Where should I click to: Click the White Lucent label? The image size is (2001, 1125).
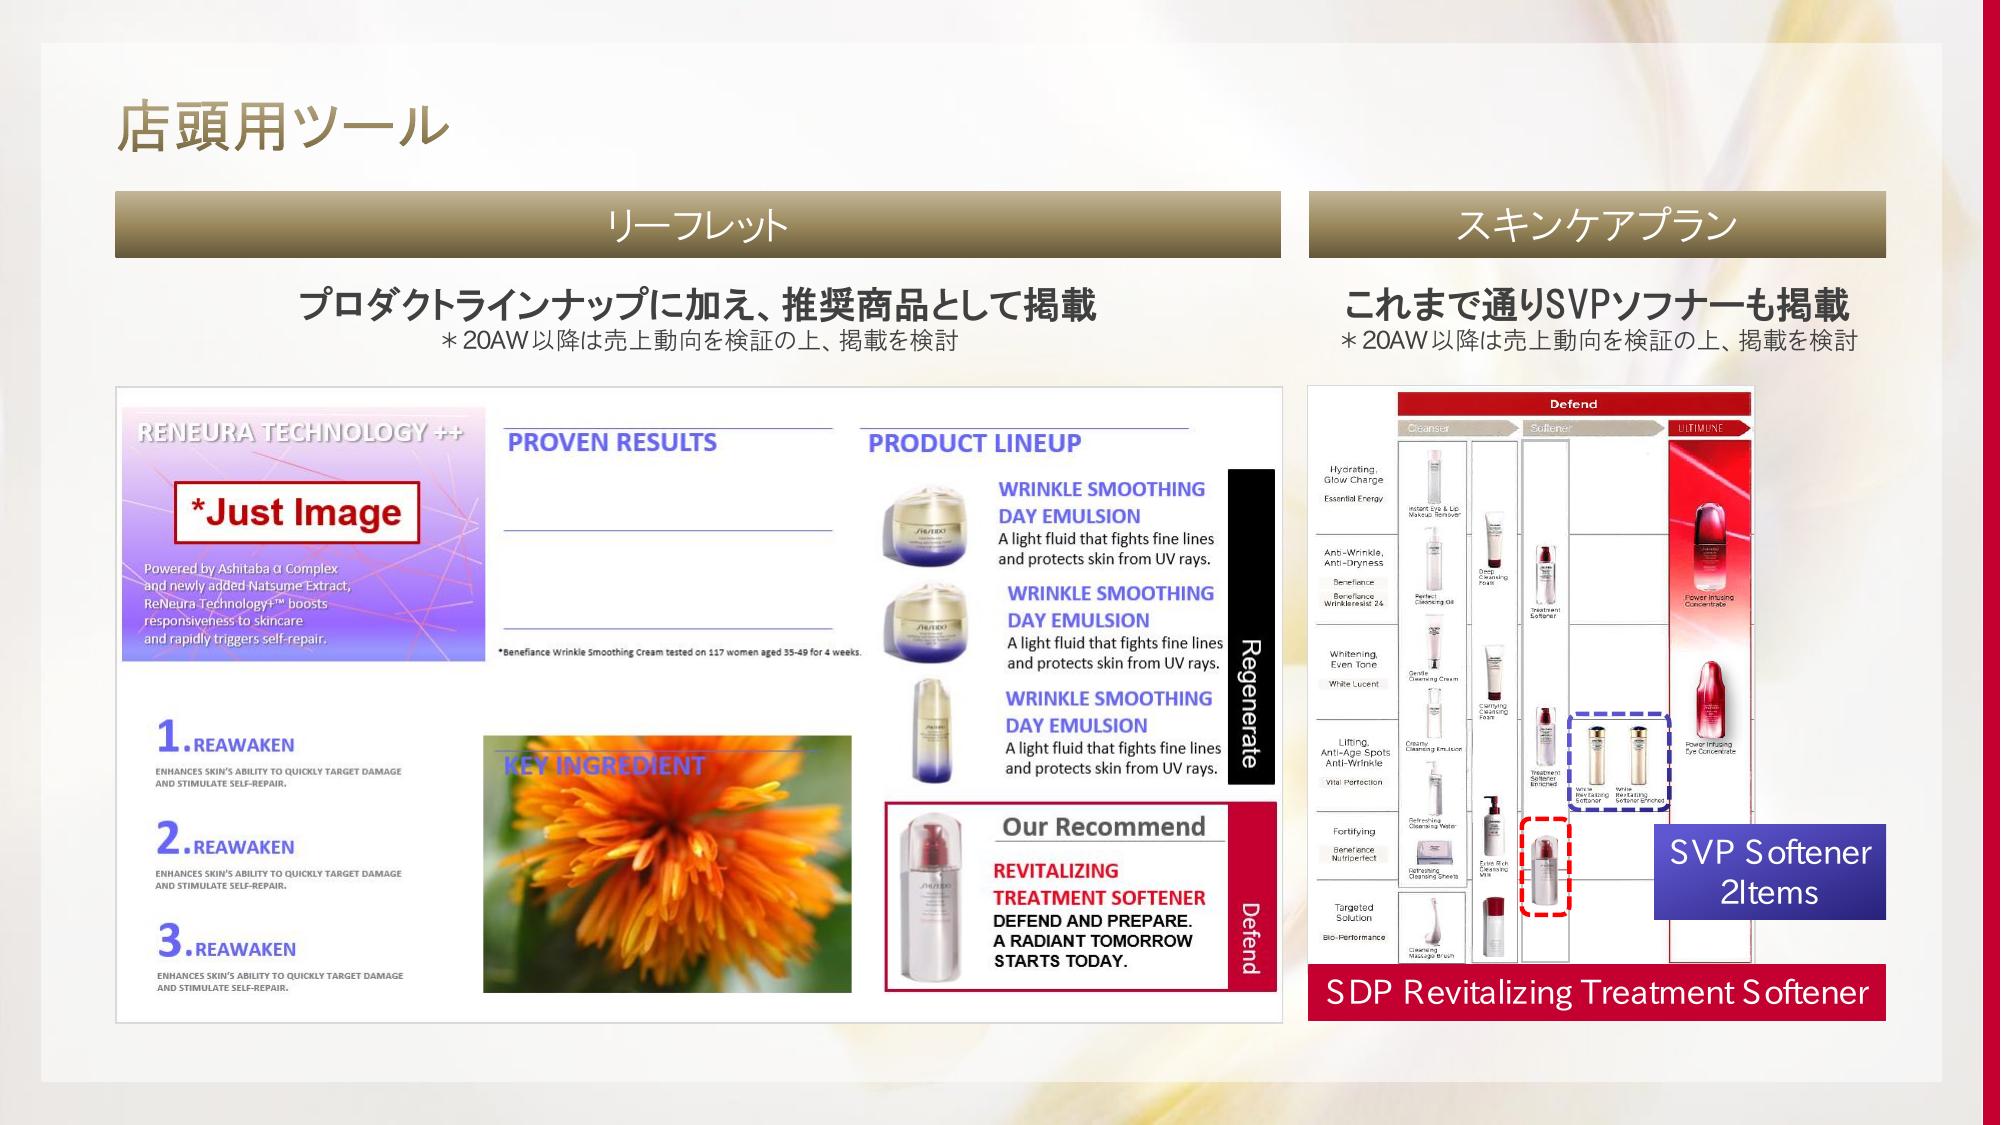coord(1353,684)
